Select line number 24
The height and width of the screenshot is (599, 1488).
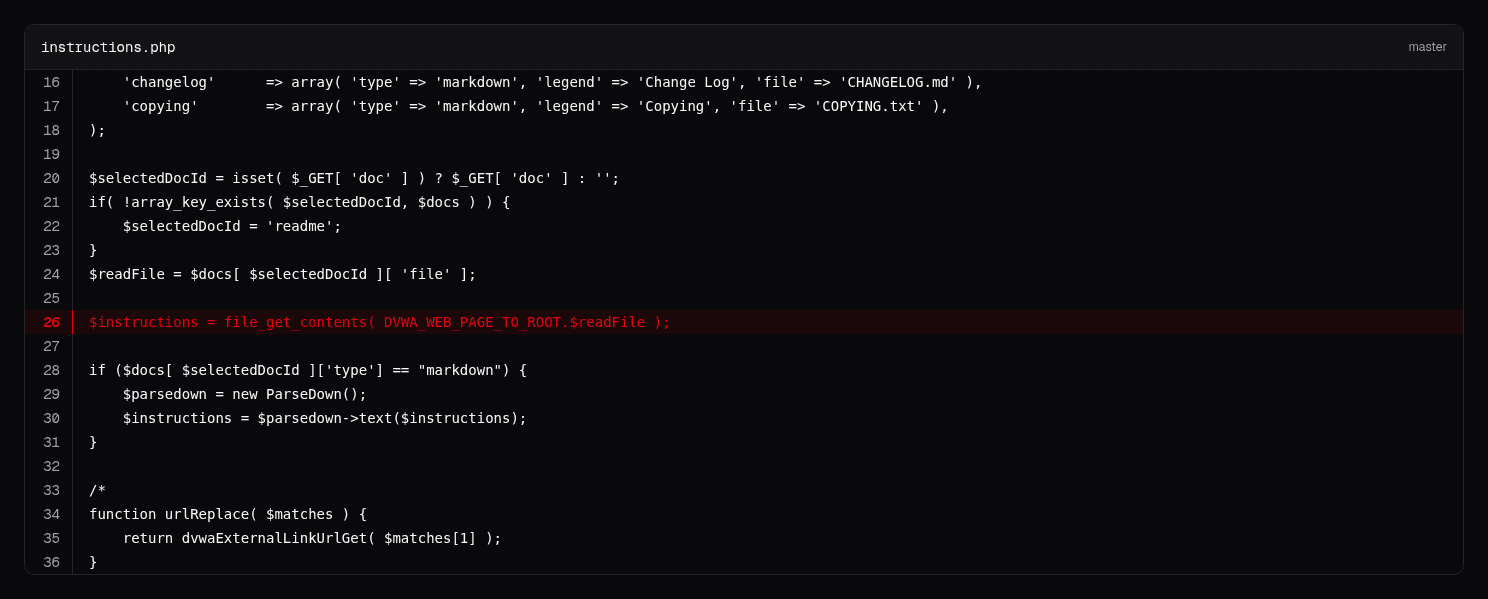coord(51,274)
